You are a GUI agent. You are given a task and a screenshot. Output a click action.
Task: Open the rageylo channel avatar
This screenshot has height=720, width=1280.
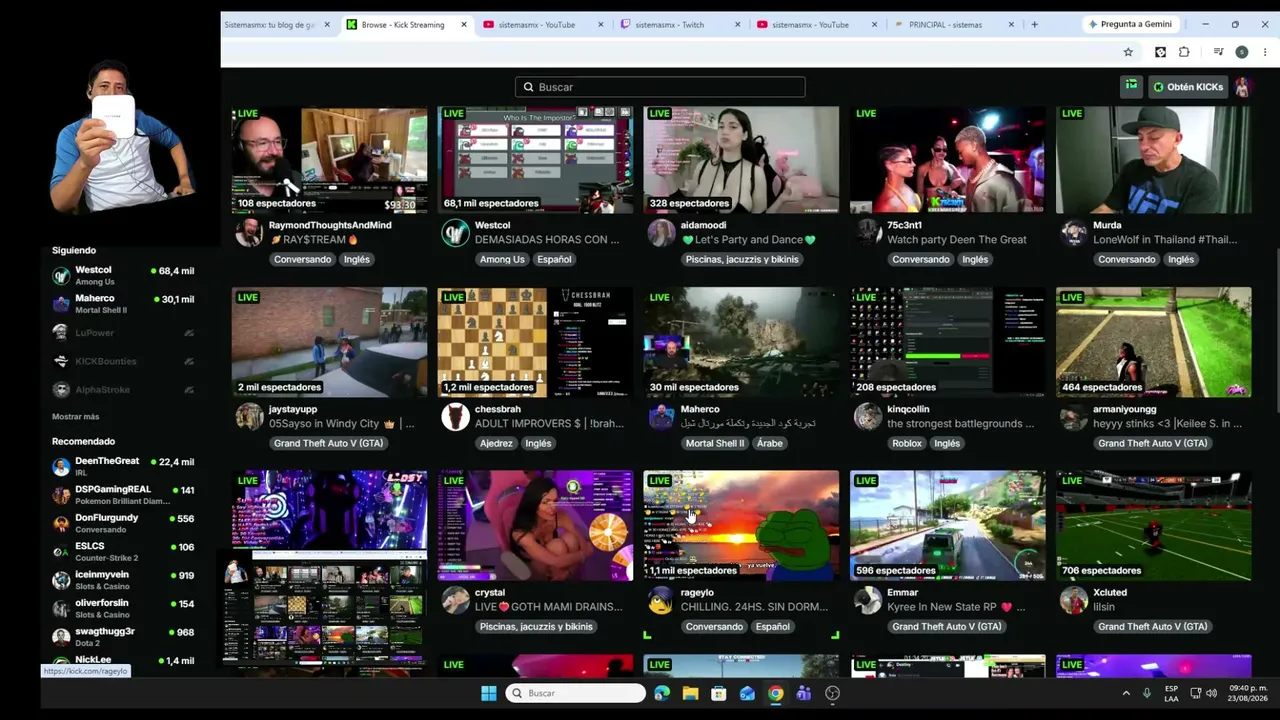tap(661, 600)
